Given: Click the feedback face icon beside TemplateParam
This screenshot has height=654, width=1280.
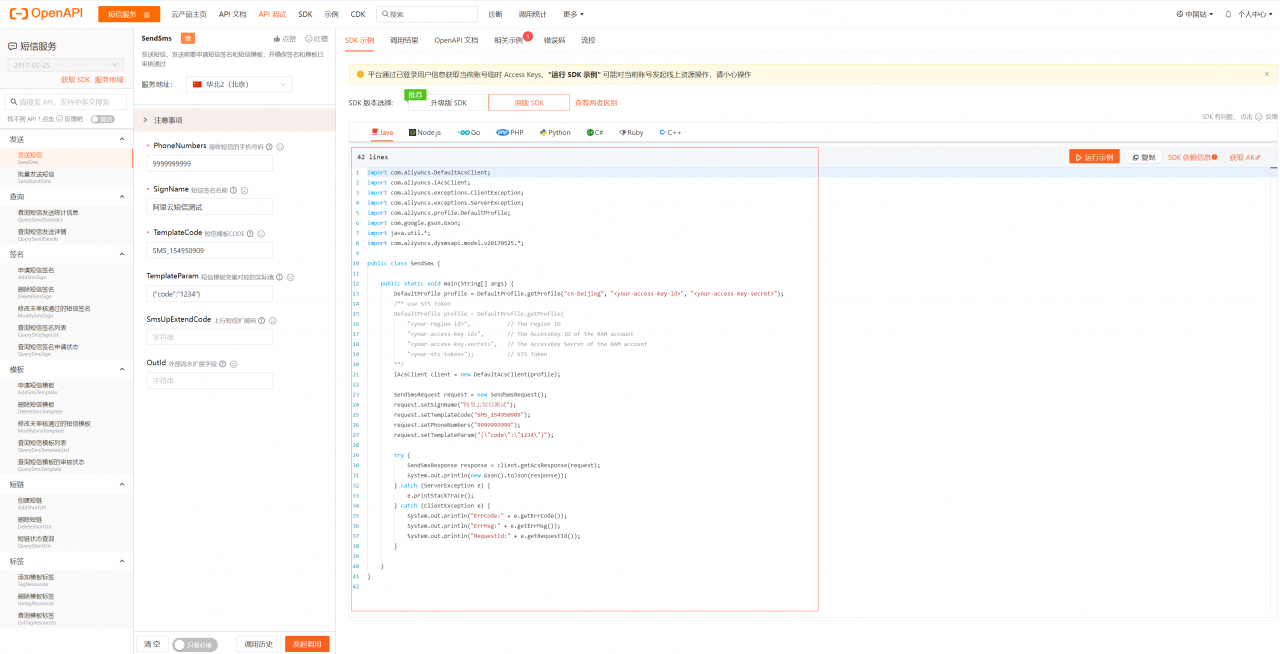Looking at the screenshot, I should click(x=289, y=277).
